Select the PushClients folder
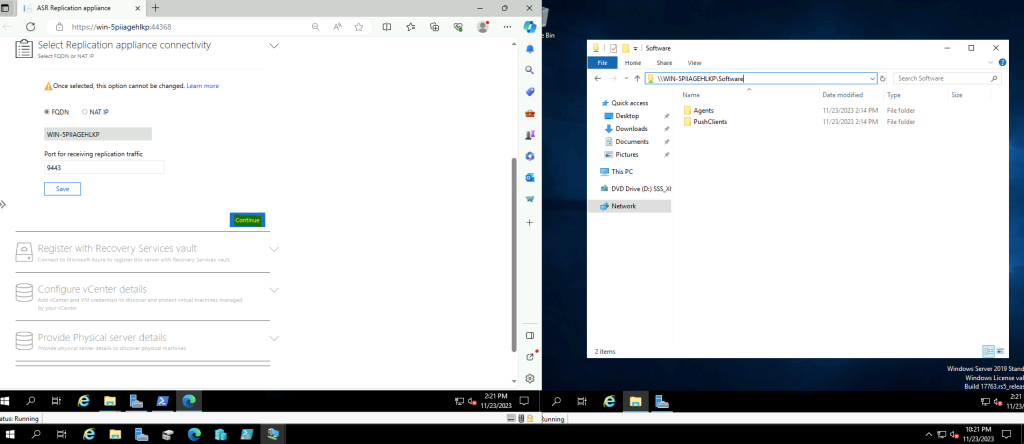The image size is (1024, 444). click(x=710, y=121)
